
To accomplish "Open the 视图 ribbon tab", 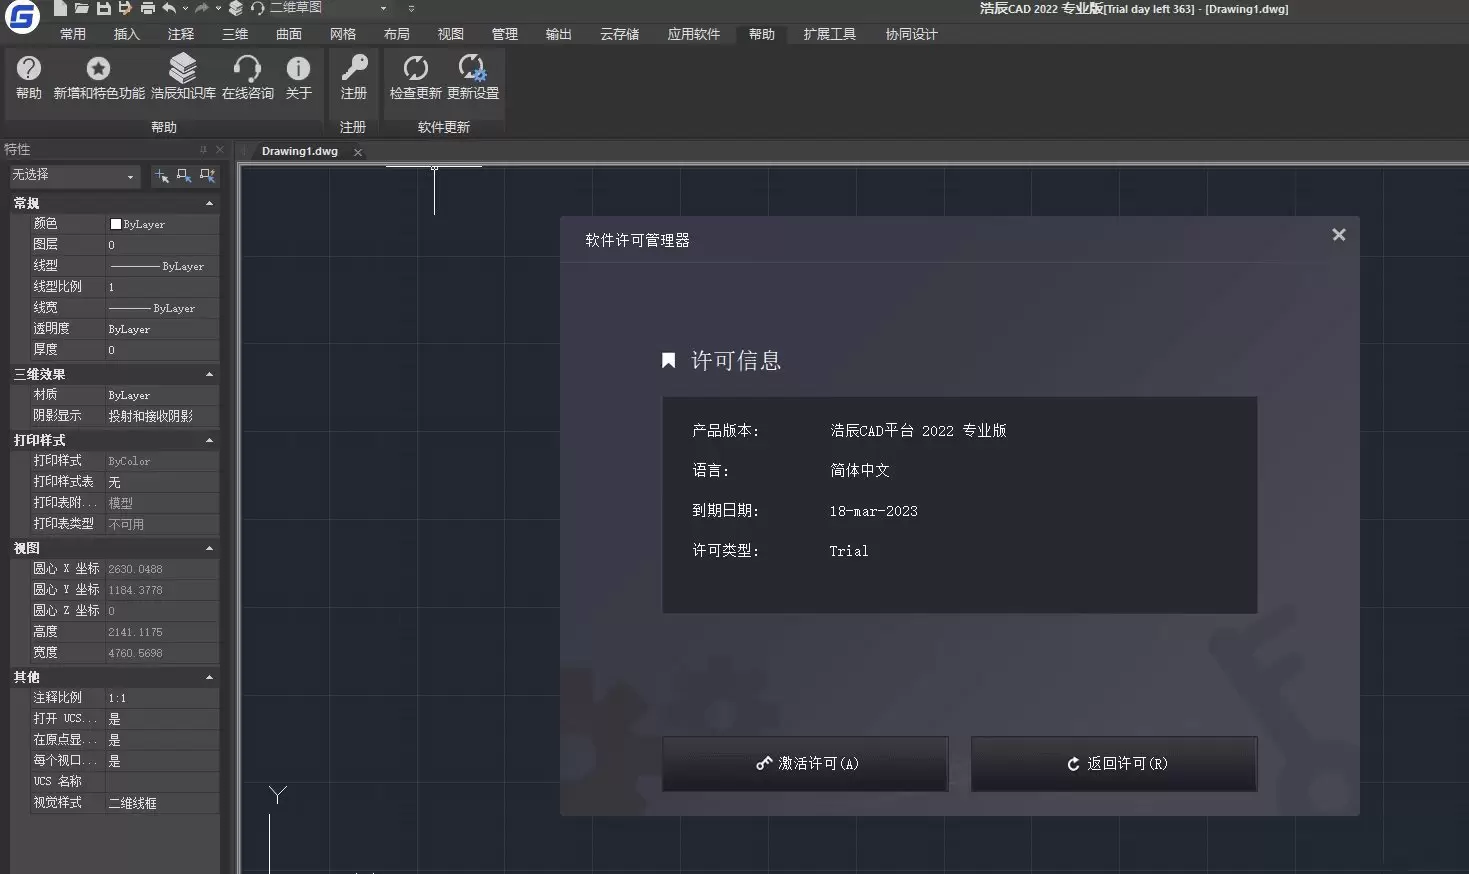I will coord(450,34).
